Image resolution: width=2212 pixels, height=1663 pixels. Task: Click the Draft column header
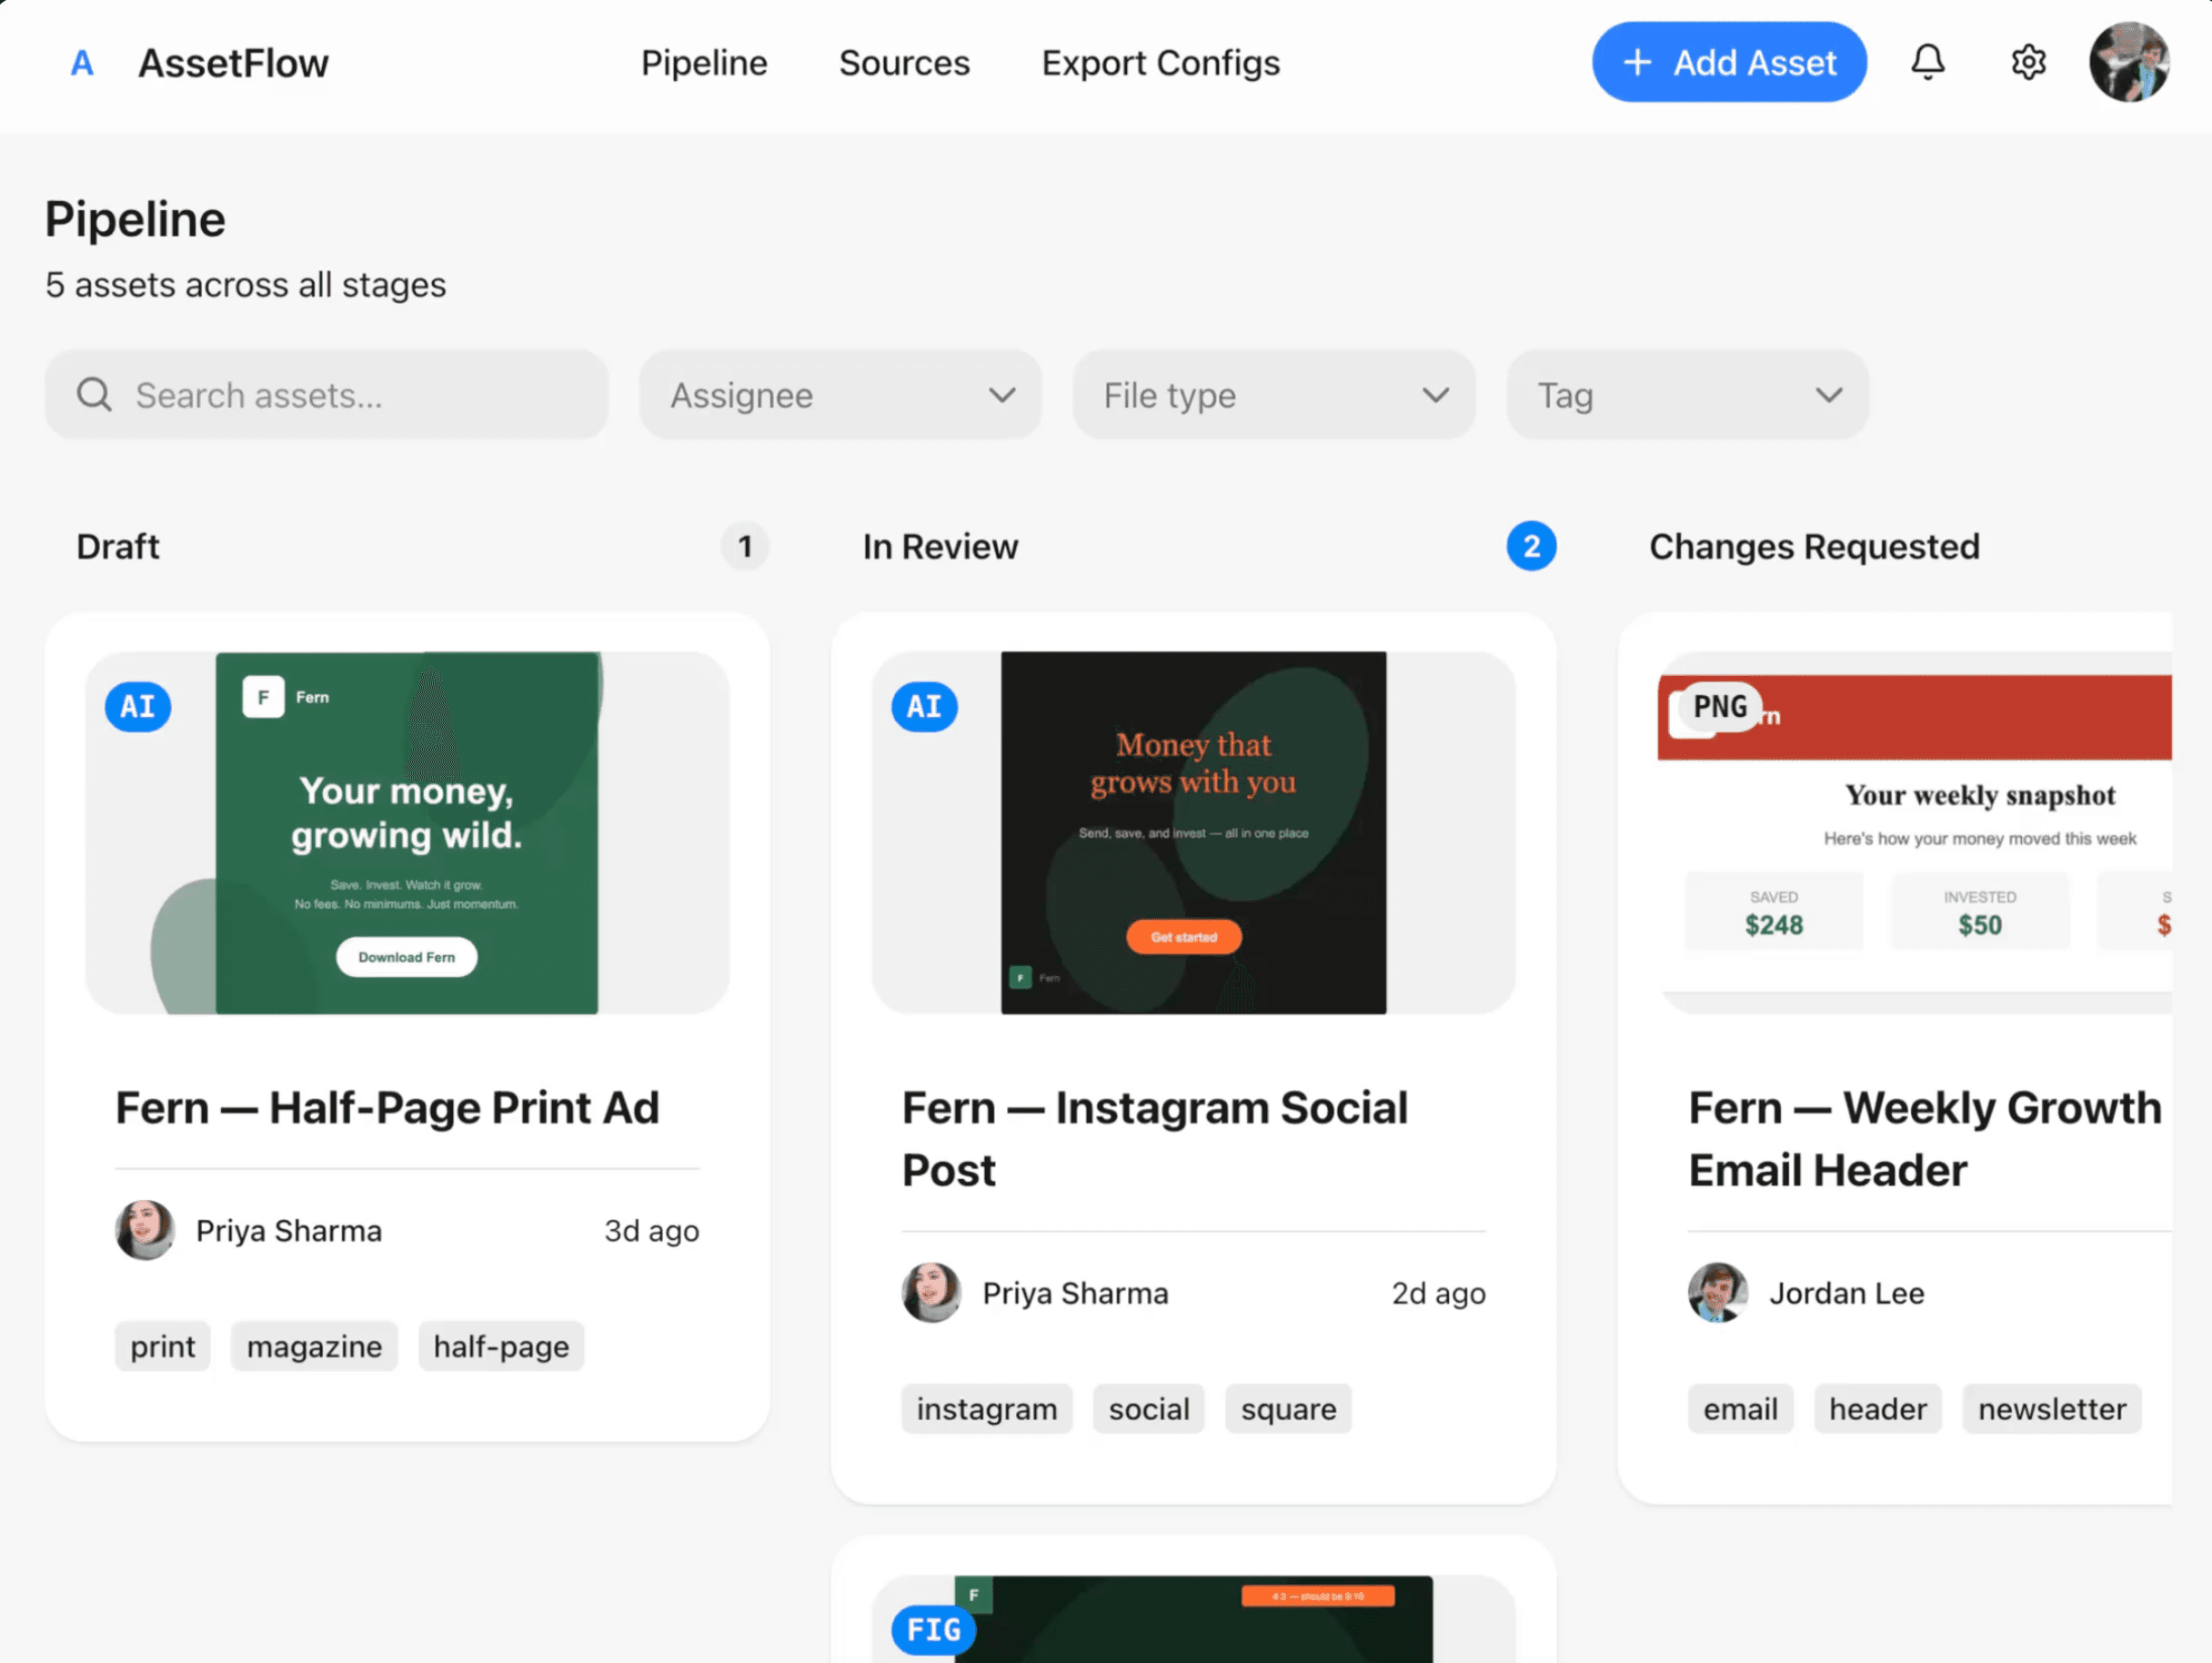pos(118,546)
